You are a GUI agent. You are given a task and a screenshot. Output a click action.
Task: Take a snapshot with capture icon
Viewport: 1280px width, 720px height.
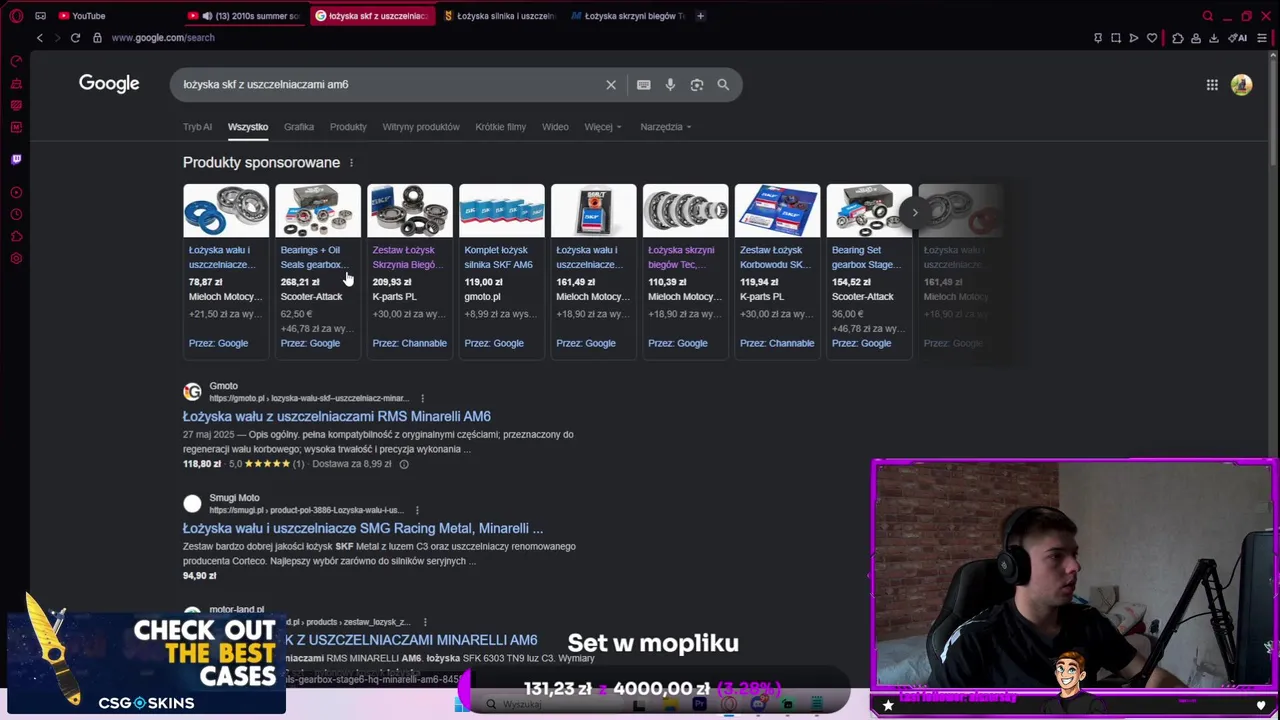(1116, 38)
